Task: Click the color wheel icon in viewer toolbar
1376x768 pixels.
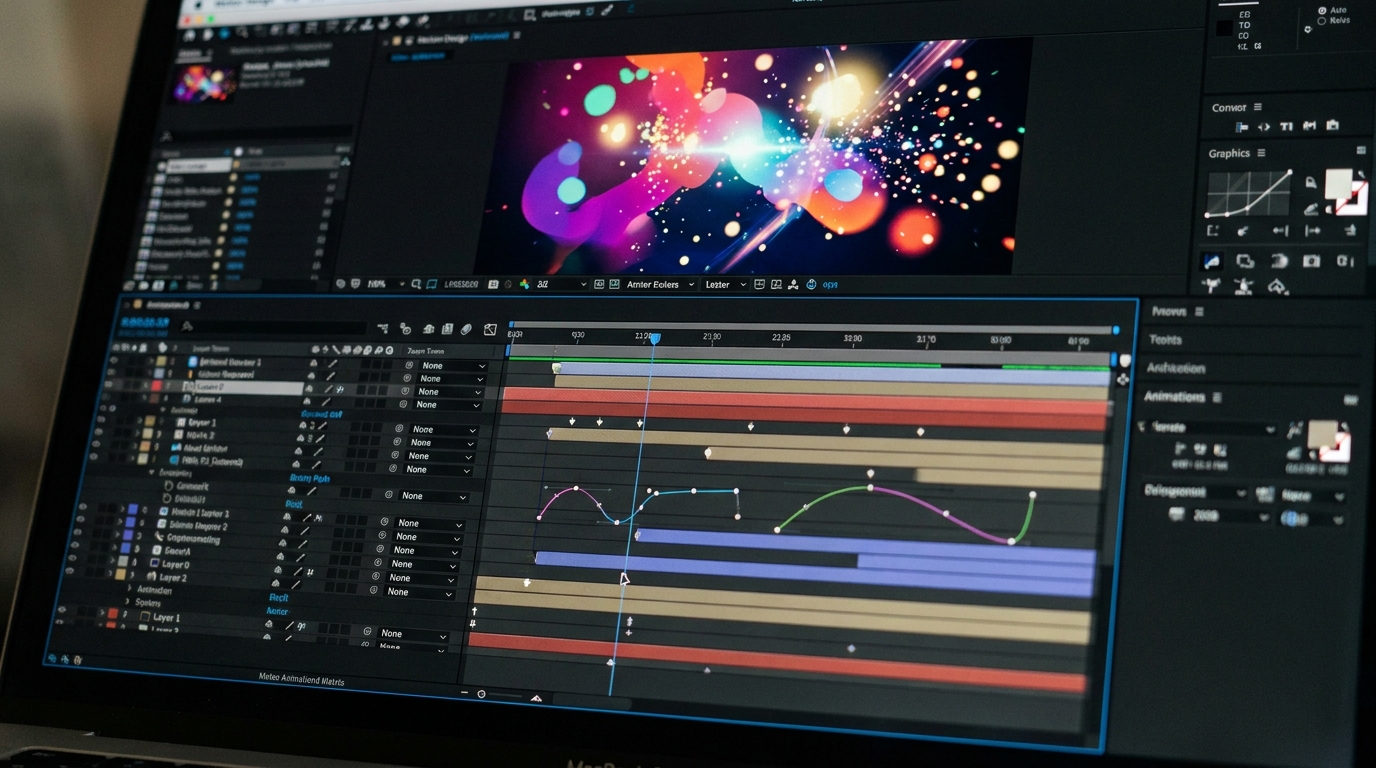Action: coord(524,285)
